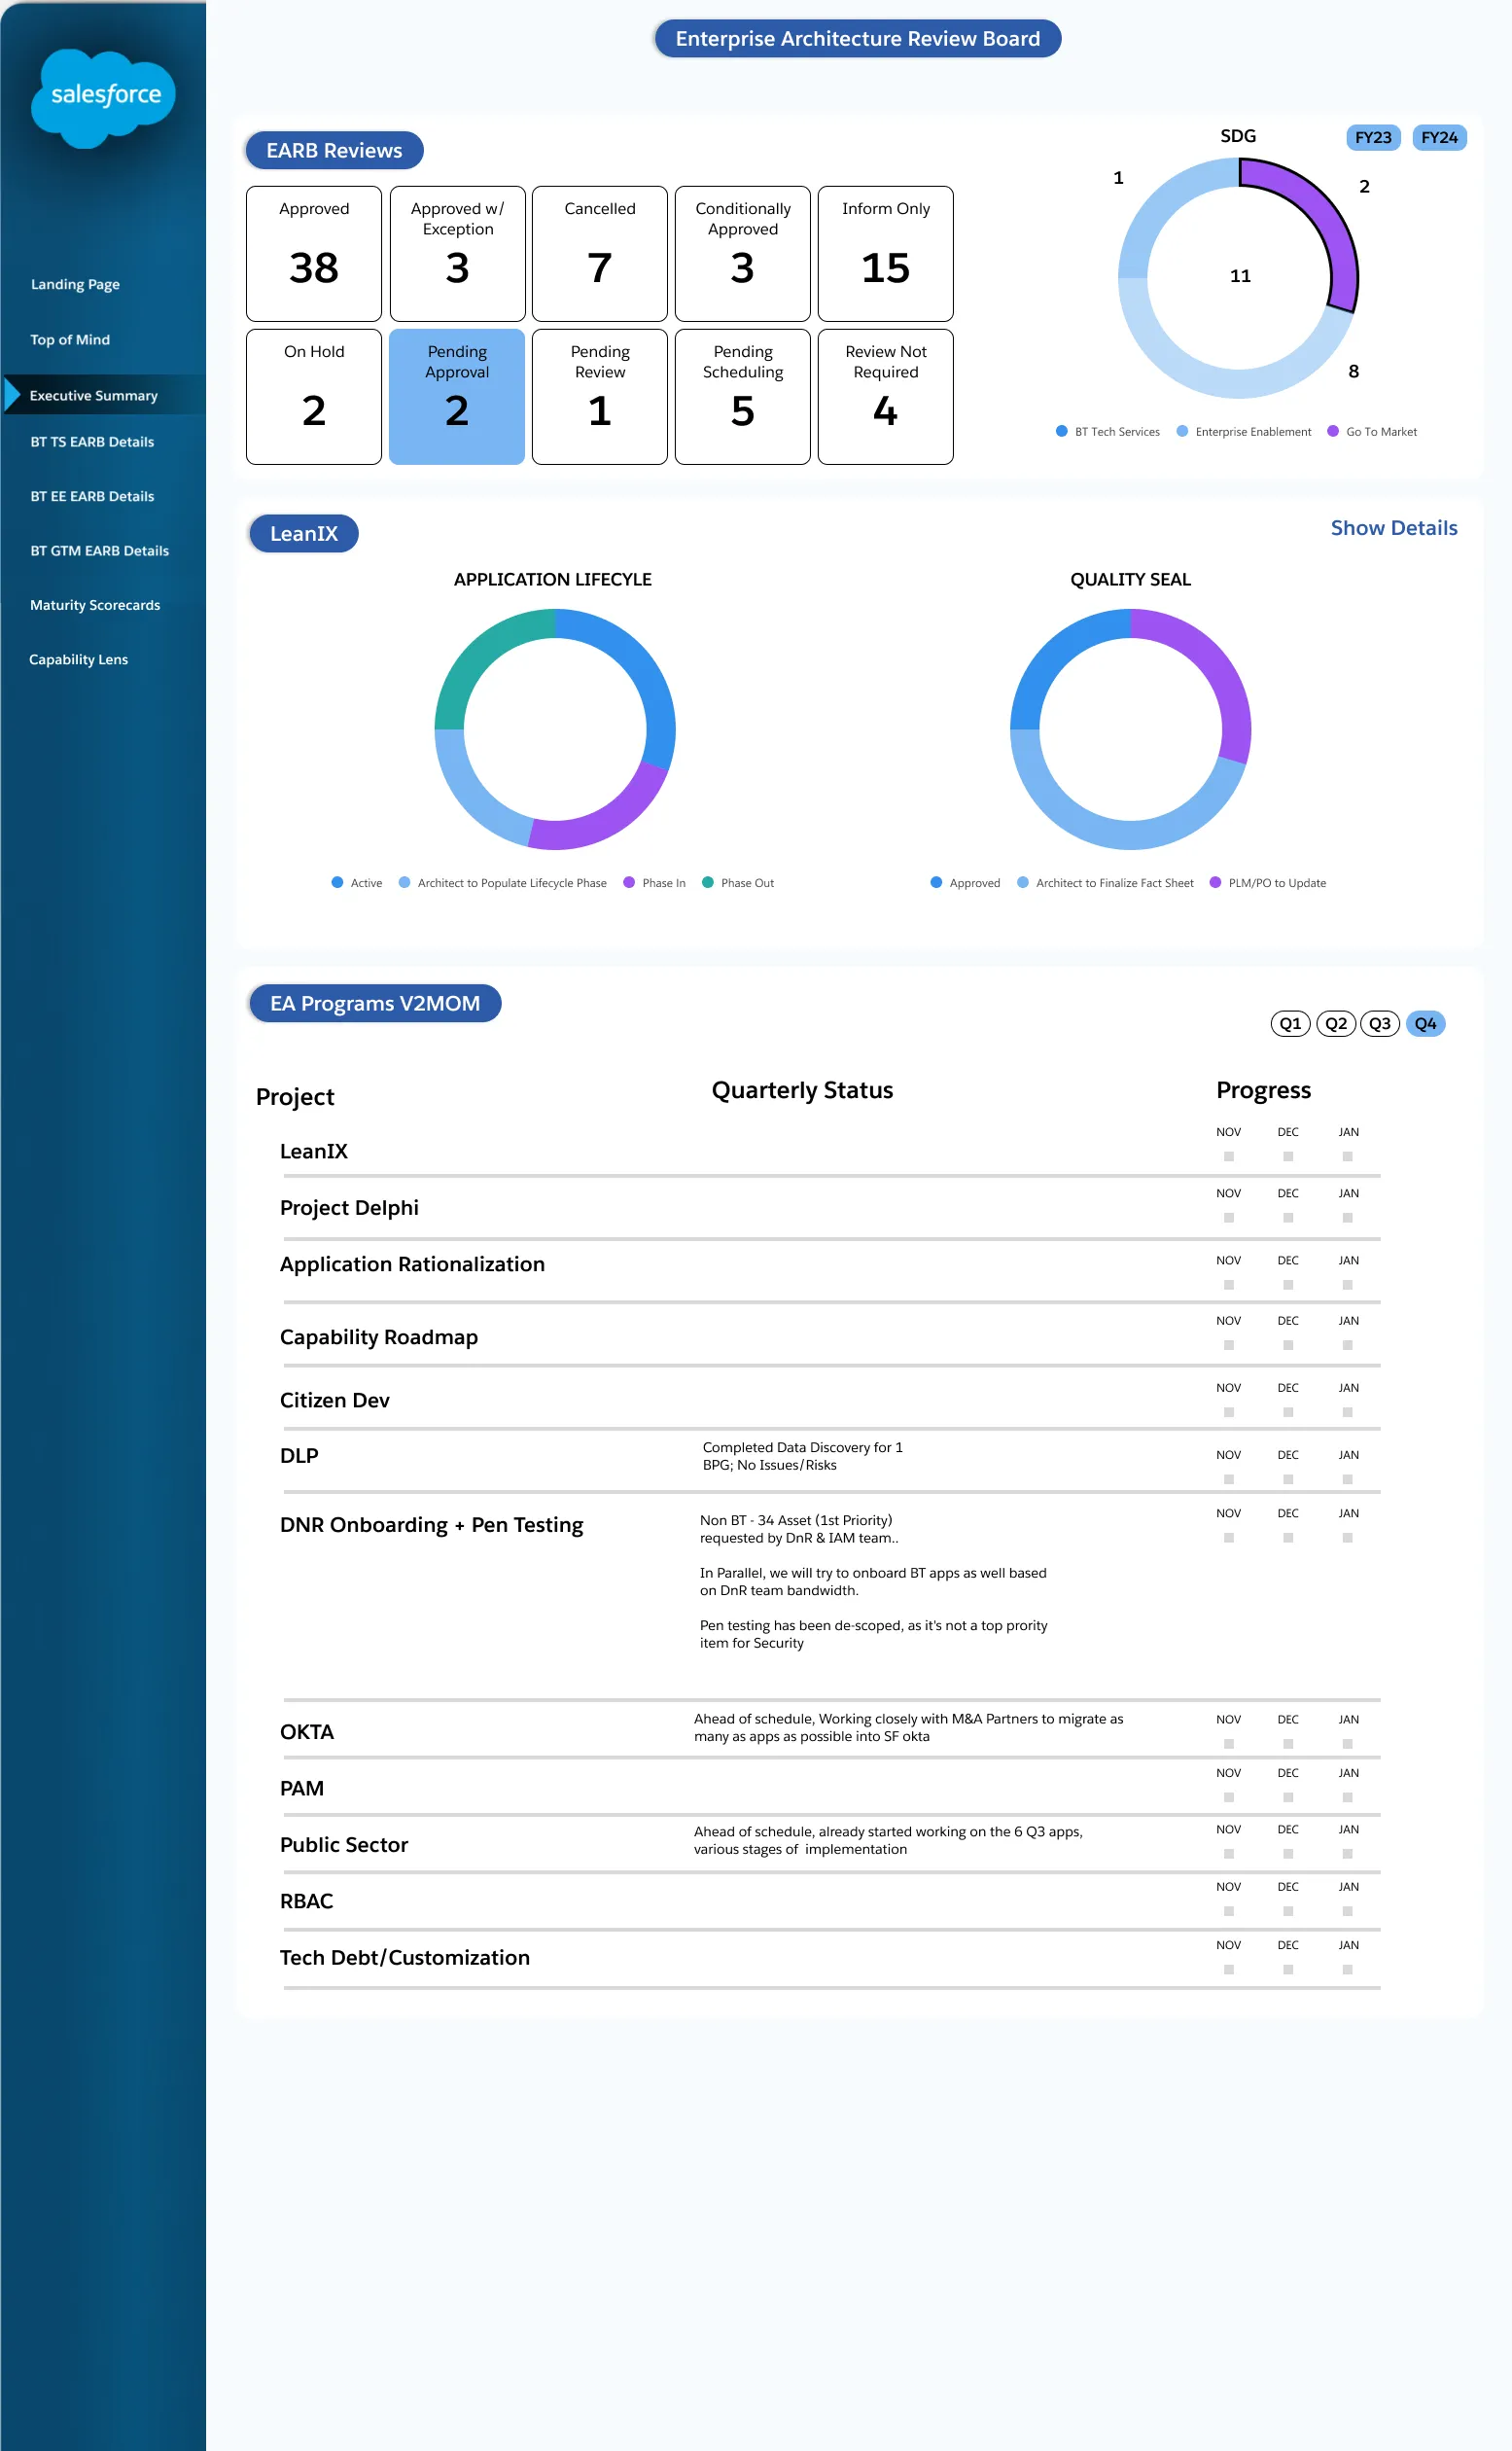Click Application Rationalization project name
Viewport: 1512px width, 2451px height.
412,1264
